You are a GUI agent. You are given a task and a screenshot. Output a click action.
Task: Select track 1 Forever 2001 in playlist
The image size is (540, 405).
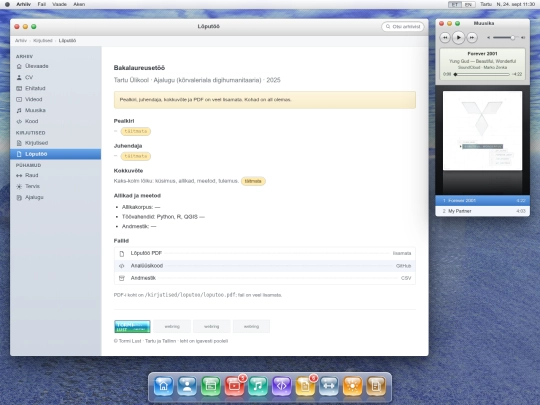click(x=482, y=200)
